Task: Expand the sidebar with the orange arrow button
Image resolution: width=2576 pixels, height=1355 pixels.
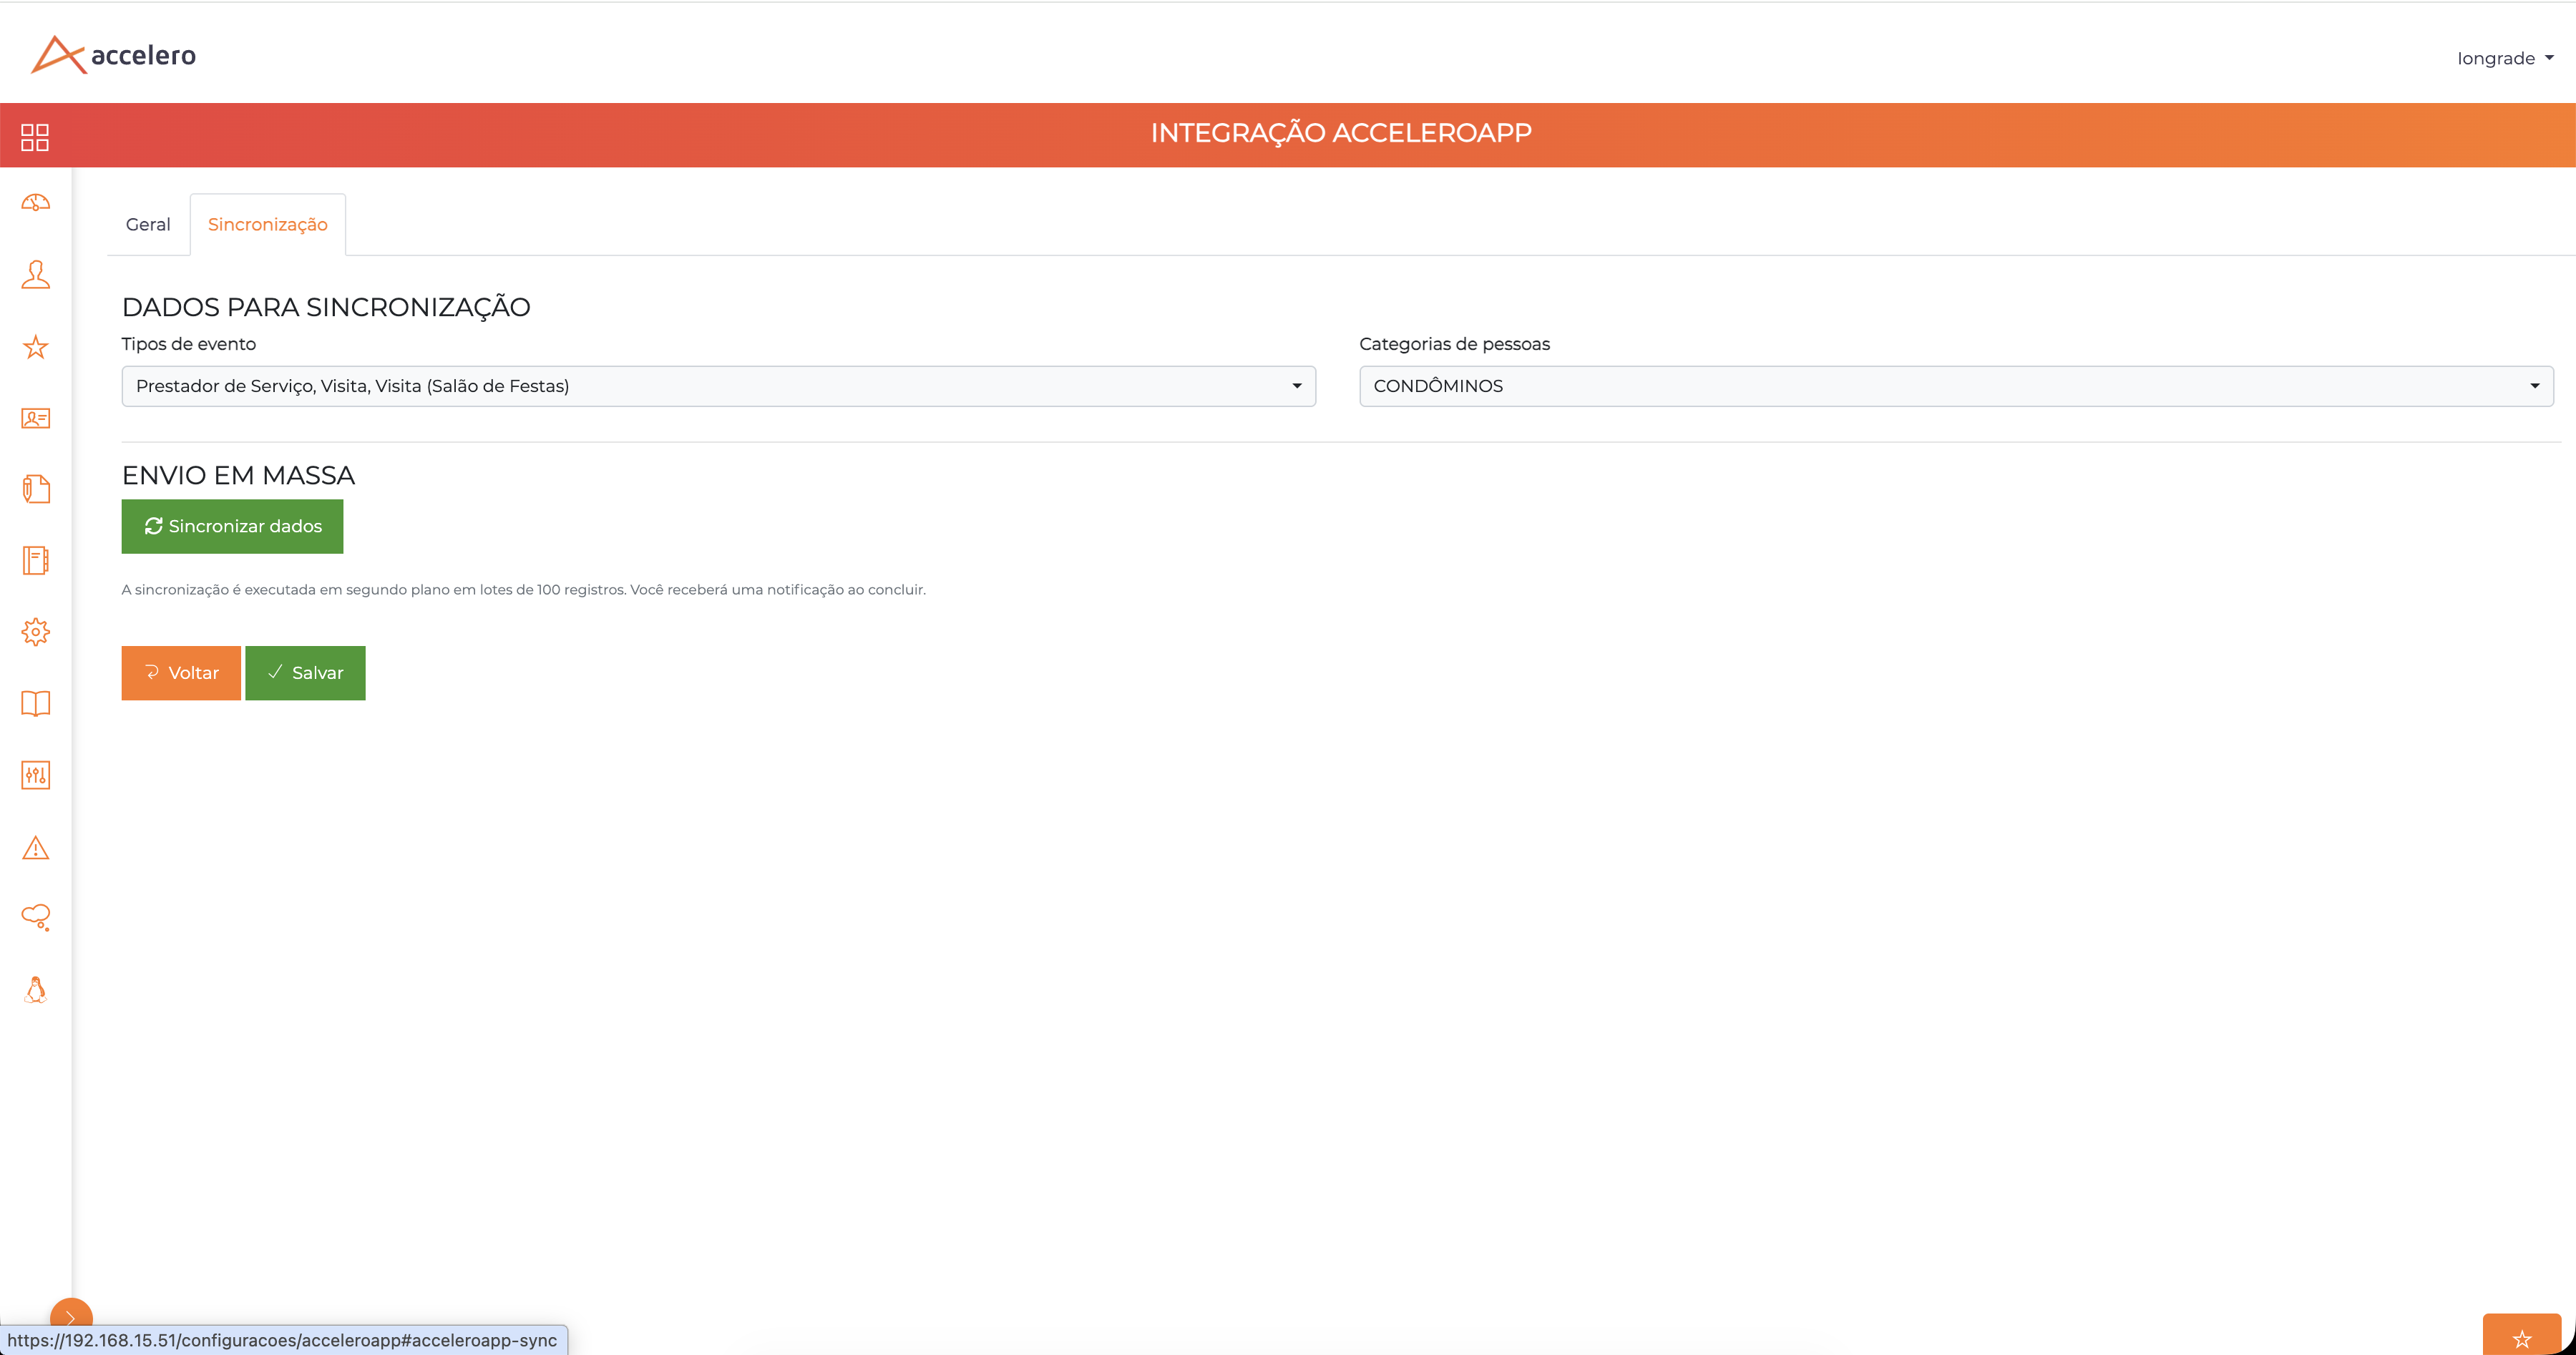Action: point(71,1316)
